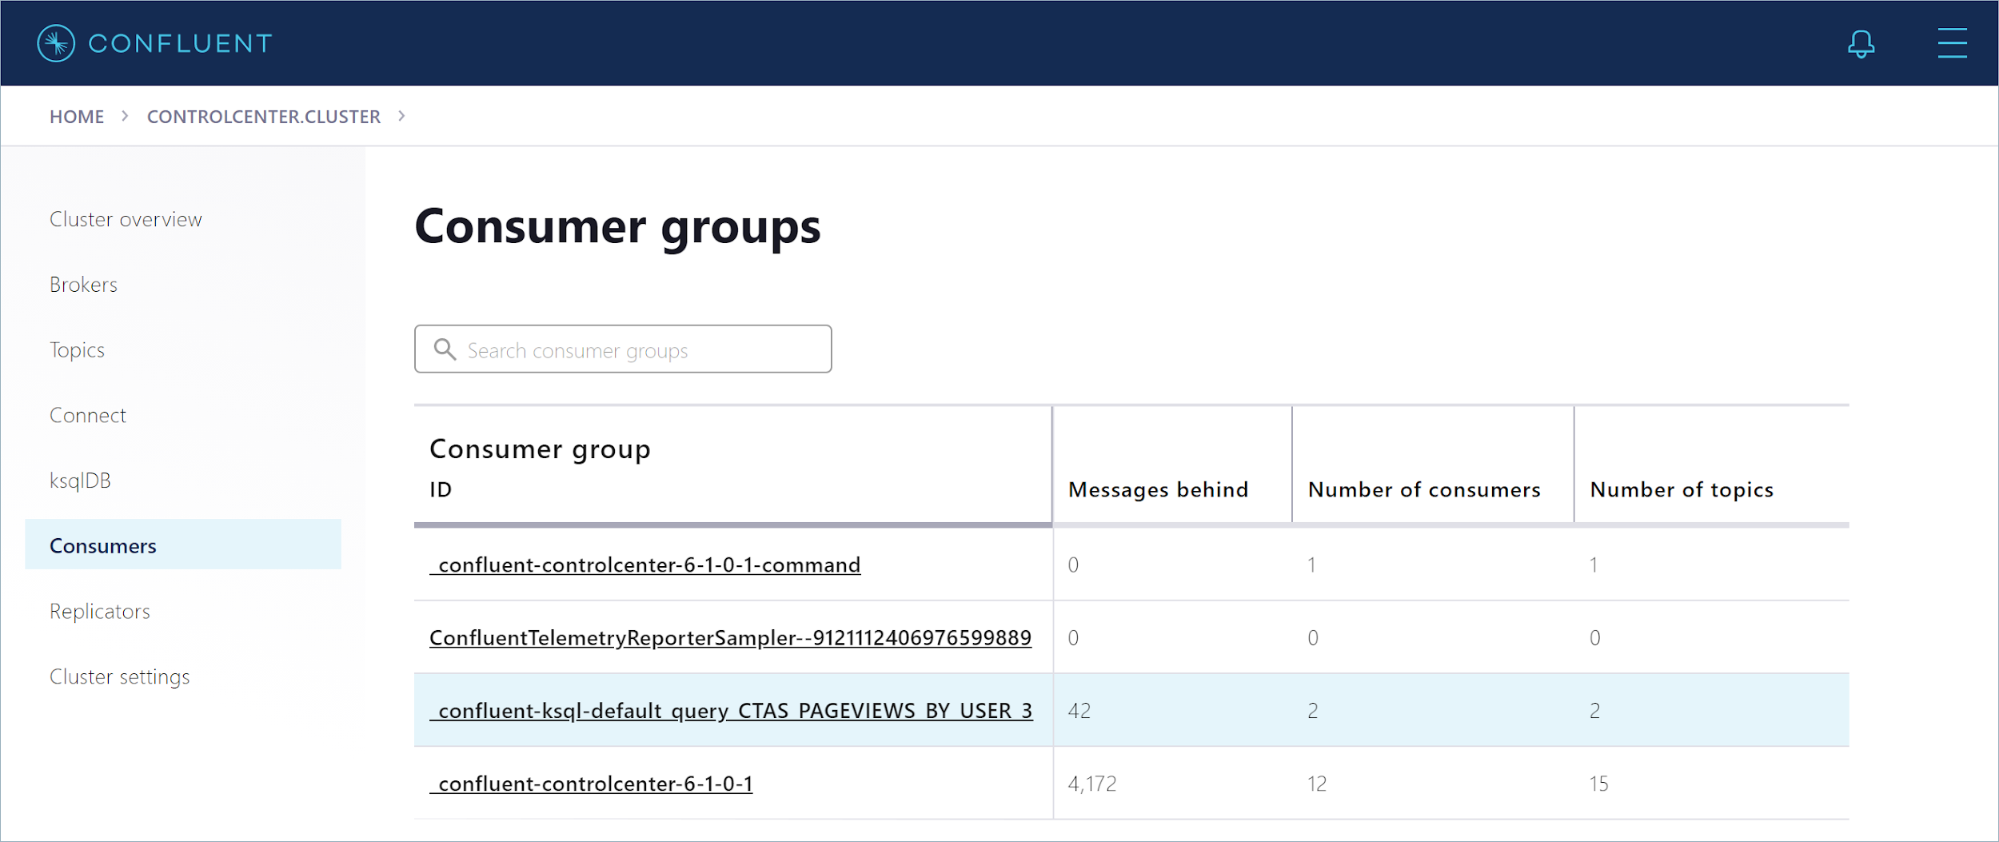Viewport: 1999px width, 842px height.
Task: Click the 15 topics value
Action: [1599, 784]
